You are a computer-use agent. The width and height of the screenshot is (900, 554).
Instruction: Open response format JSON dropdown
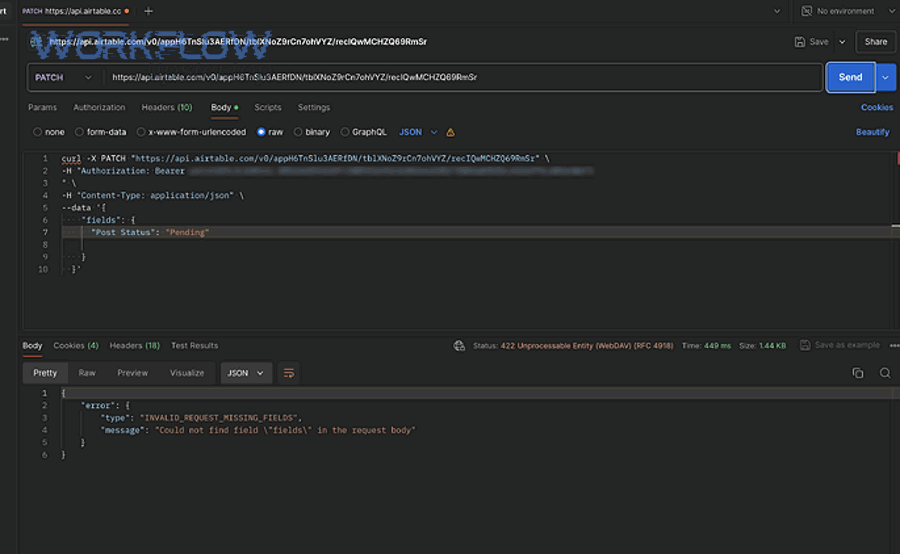click(x=245, y=373)
